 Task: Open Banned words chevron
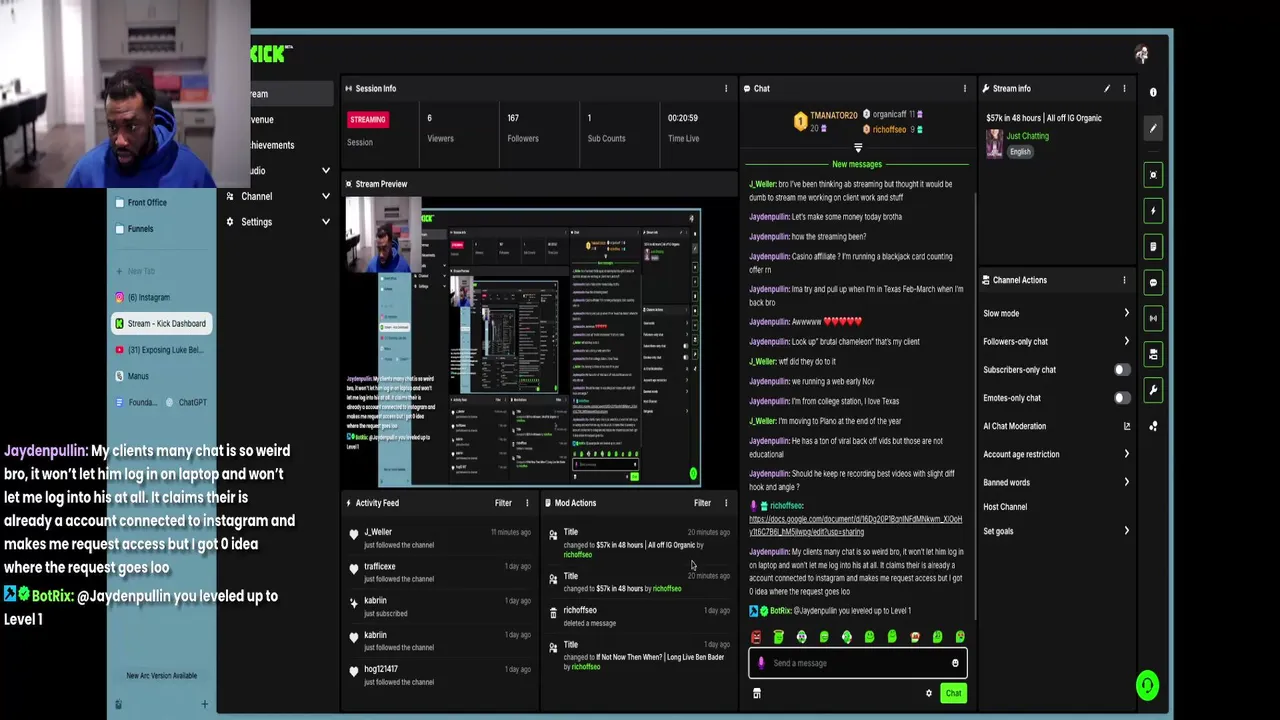[1127, 482]
